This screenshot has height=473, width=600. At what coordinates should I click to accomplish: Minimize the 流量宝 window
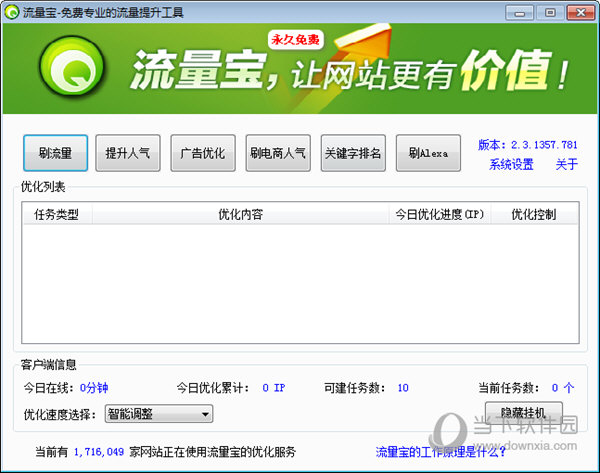[519, 13]
